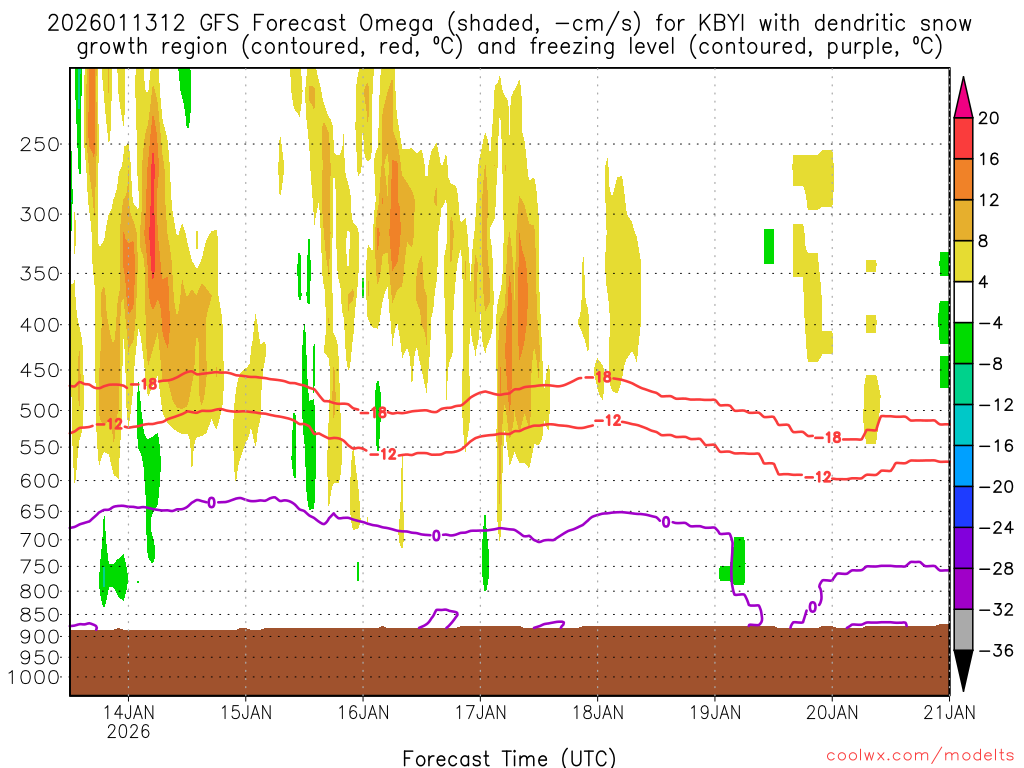Click the 500 pressure level label
This screenshot has height=768, width=1024.
pyautogui.click(x=40, y=411)
